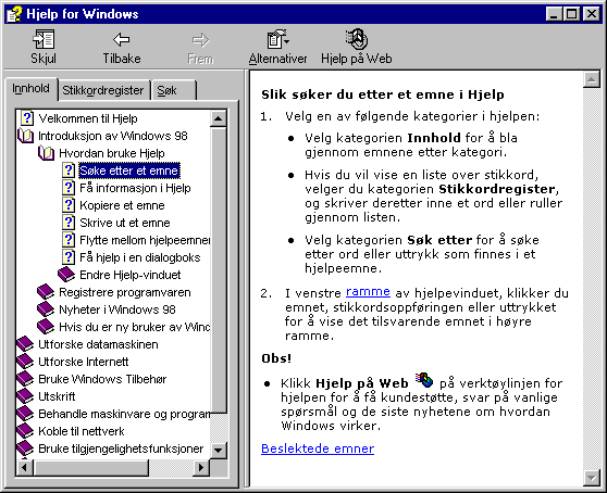Open the ramme glossary link
Screen dimensions: 607x493
(x=368, y=292)
